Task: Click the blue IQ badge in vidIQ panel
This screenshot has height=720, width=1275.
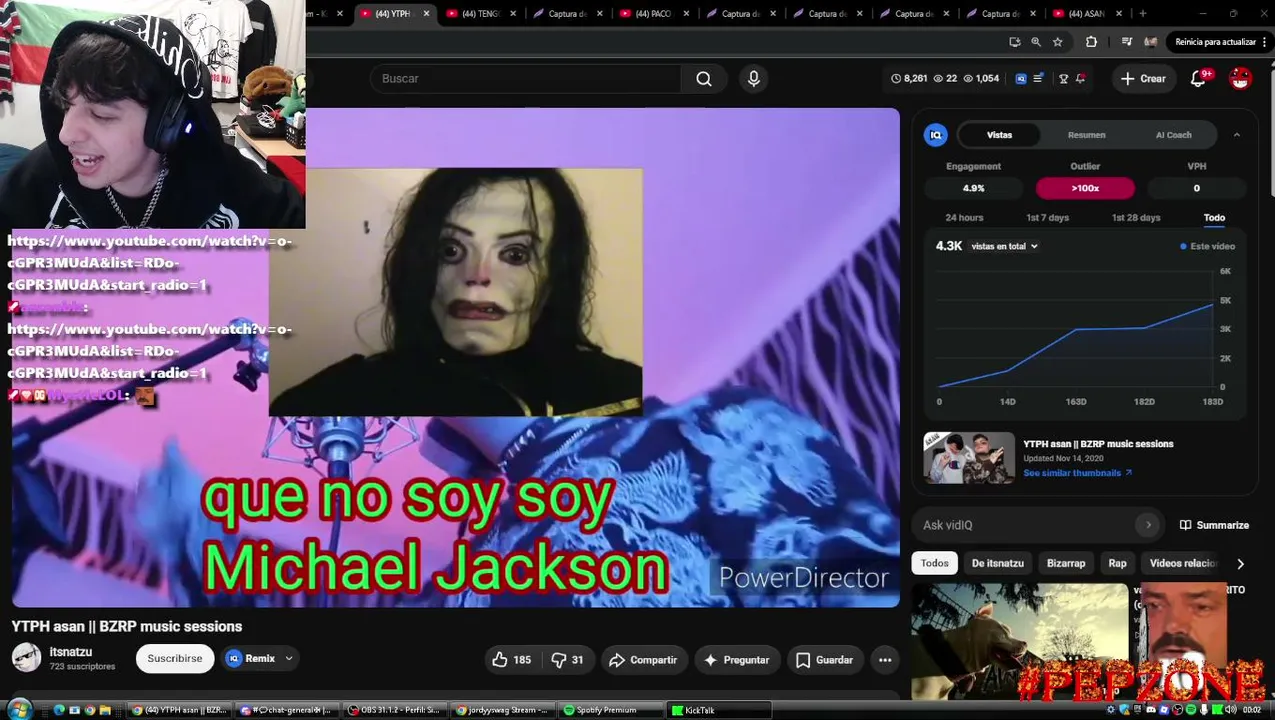Action: 936,135
